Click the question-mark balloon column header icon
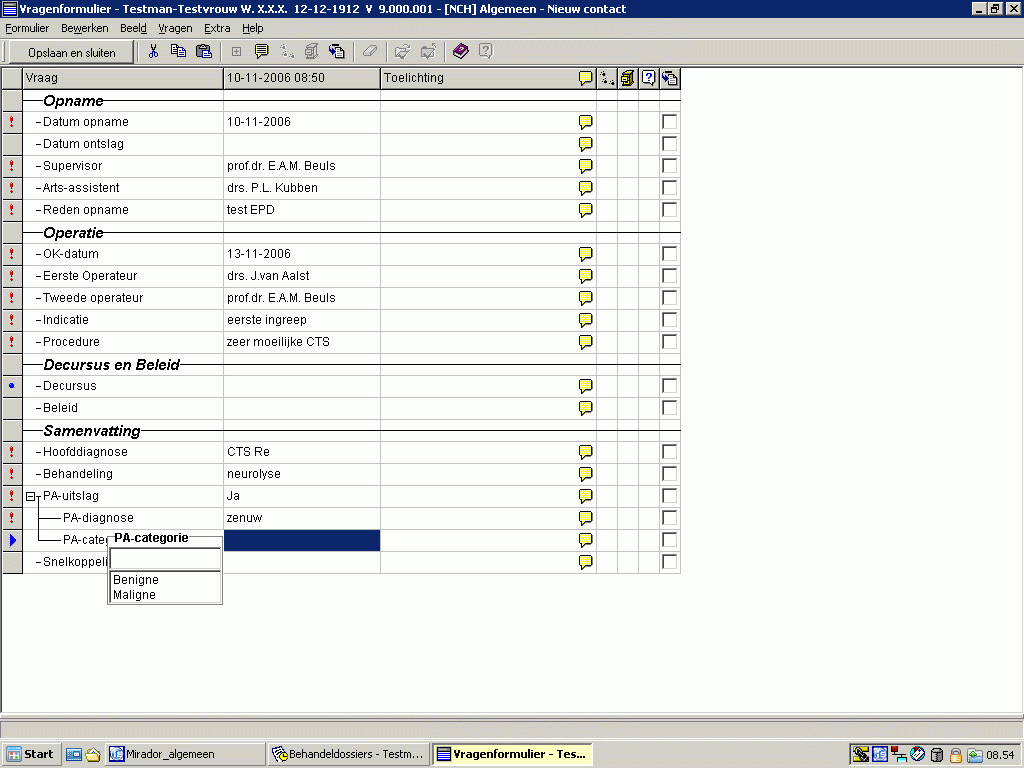 649,78
